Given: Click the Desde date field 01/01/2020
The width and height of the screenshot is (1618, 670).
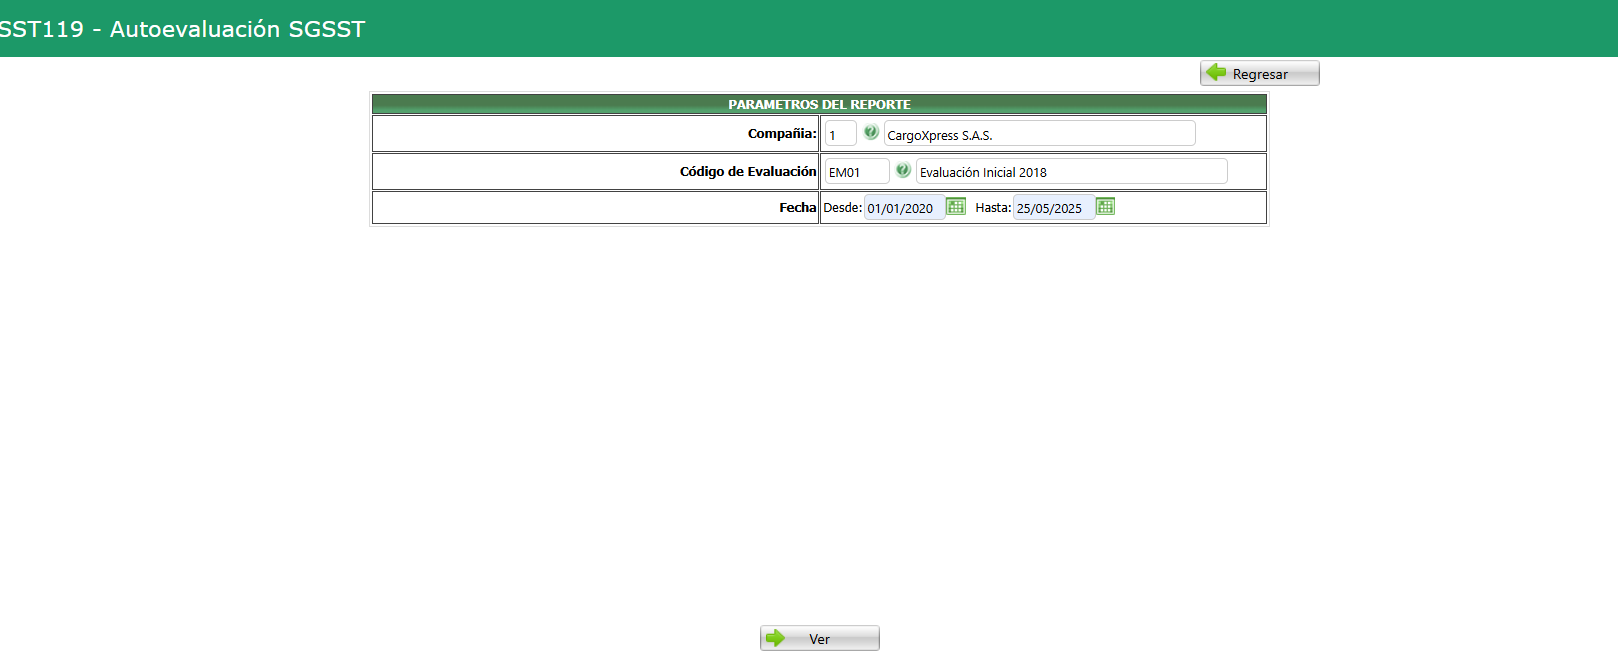Looking at the screenshot, I should pyautogui.click(x=904, y=207).
